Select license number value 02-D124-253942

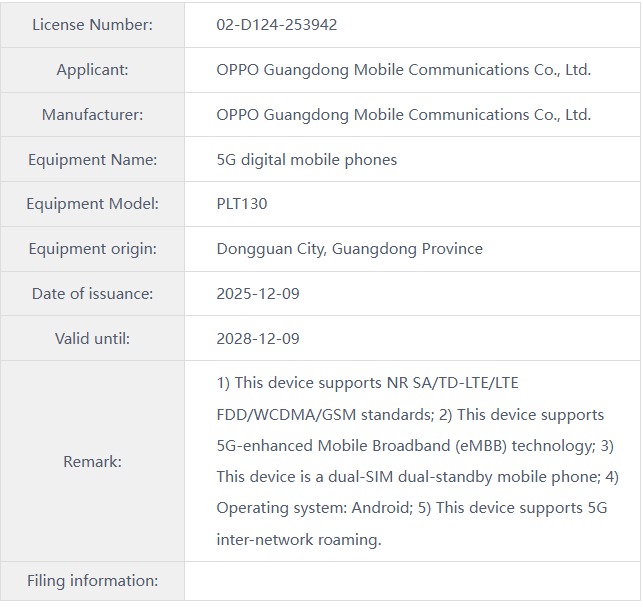[277, 25]
